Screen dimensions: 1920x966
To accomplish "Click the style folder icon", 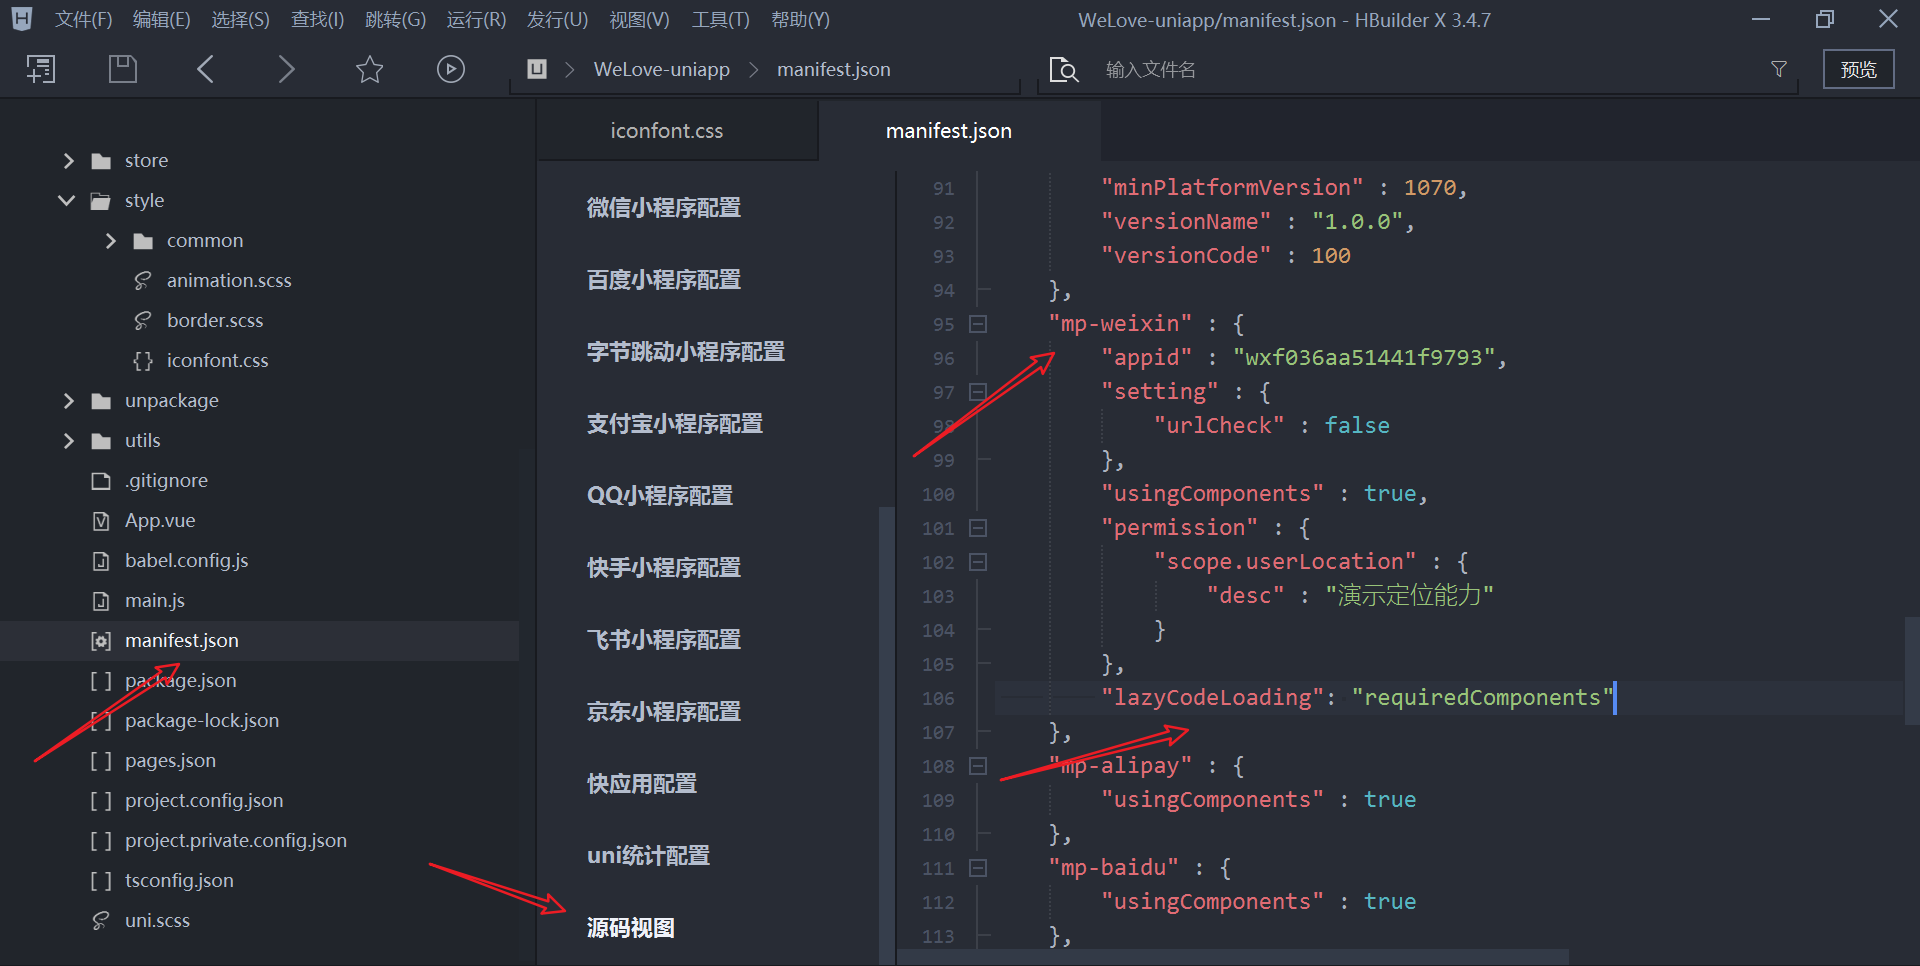I will [101, 201].
